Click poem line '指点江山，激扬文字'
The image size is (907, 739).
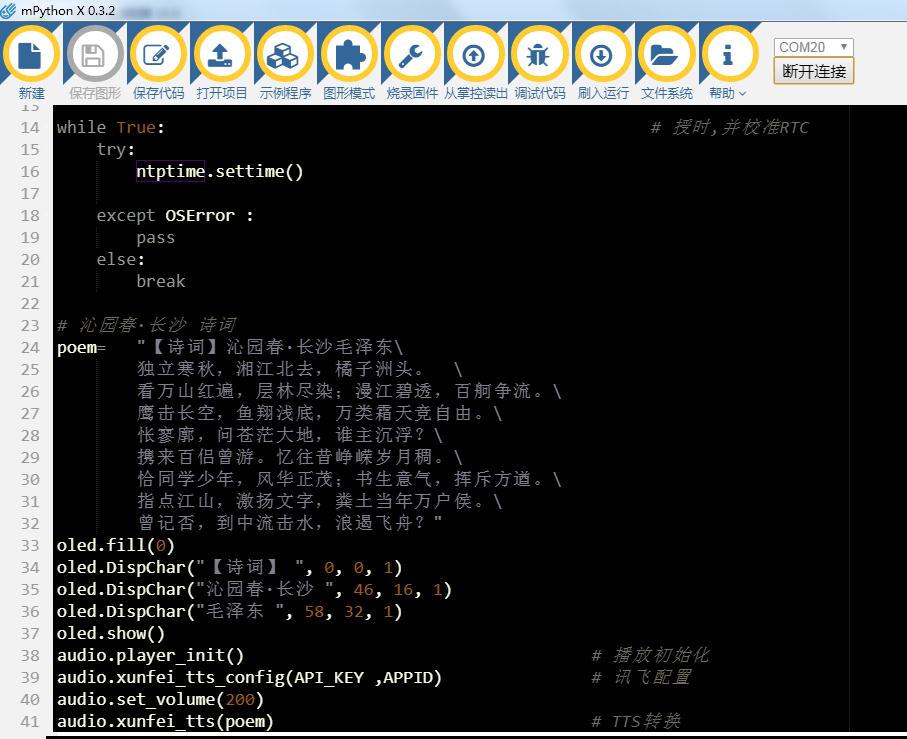pyautogui.click(x=319, y=501)
